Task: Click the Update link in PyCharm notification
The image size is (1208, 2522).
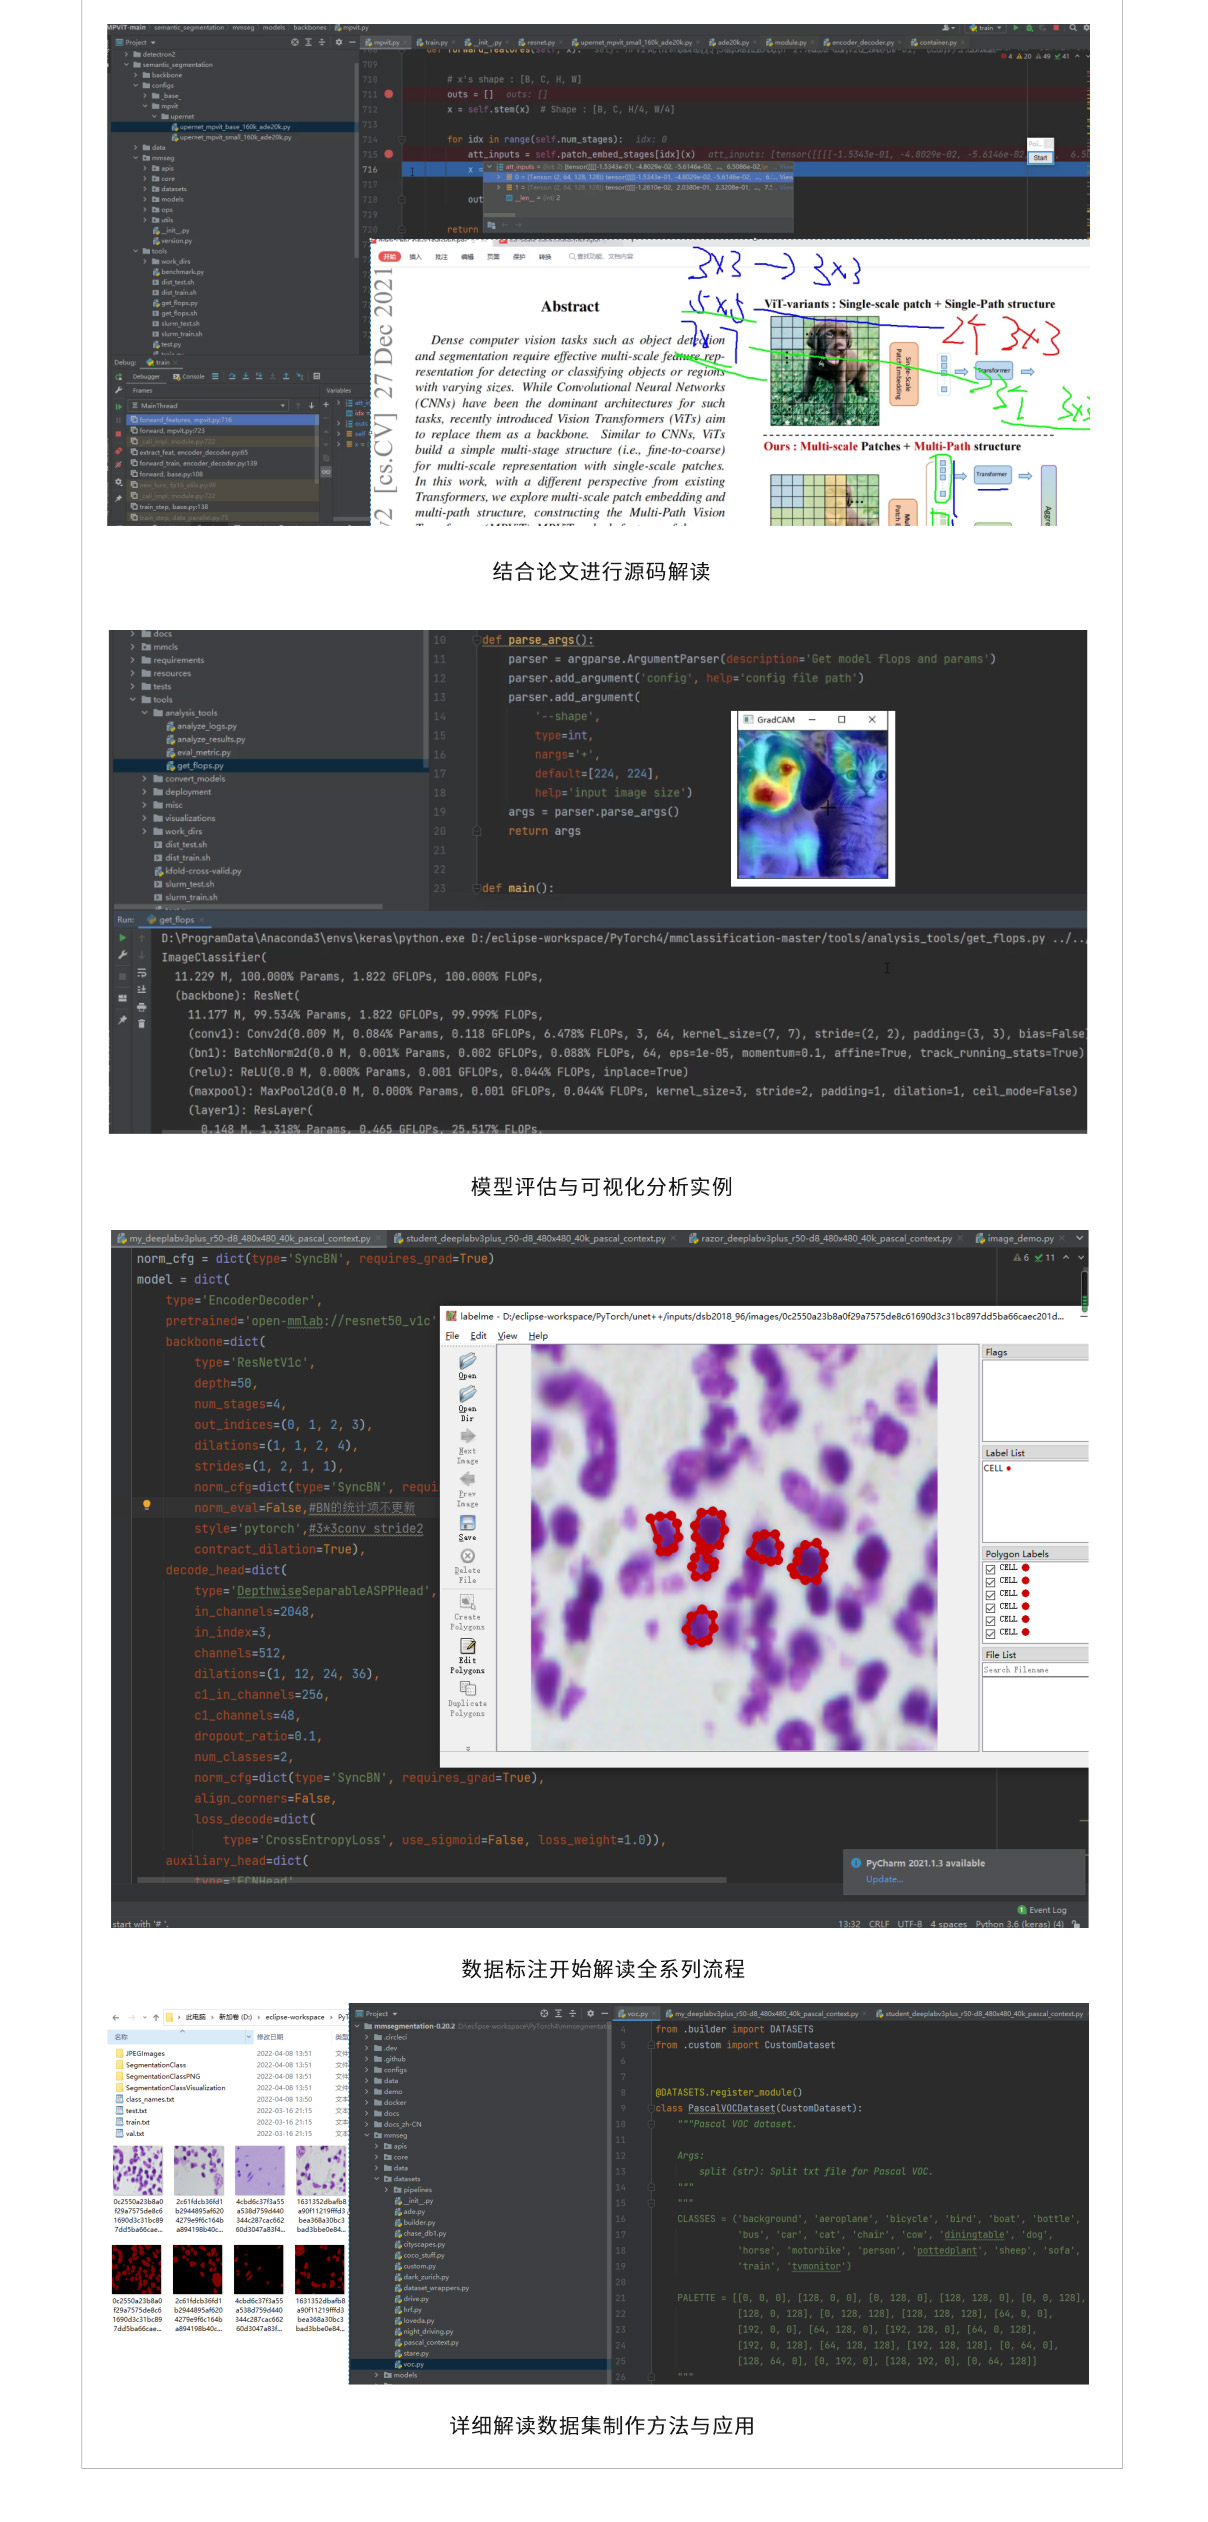Action: click(884, 1879)
